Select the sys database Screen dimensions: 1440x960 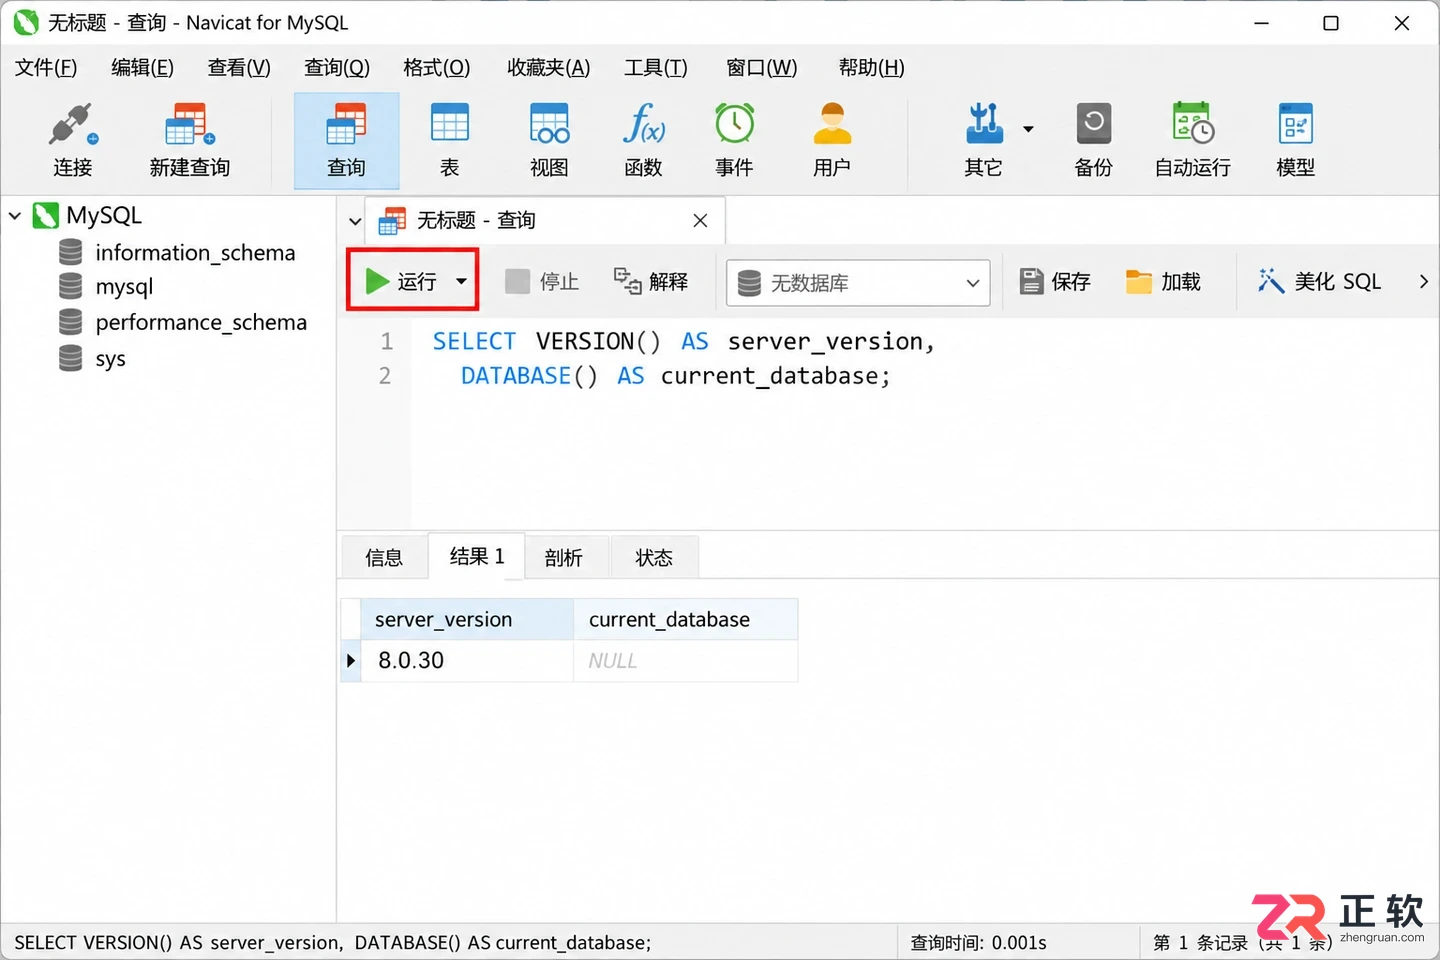tap(92, 358)
